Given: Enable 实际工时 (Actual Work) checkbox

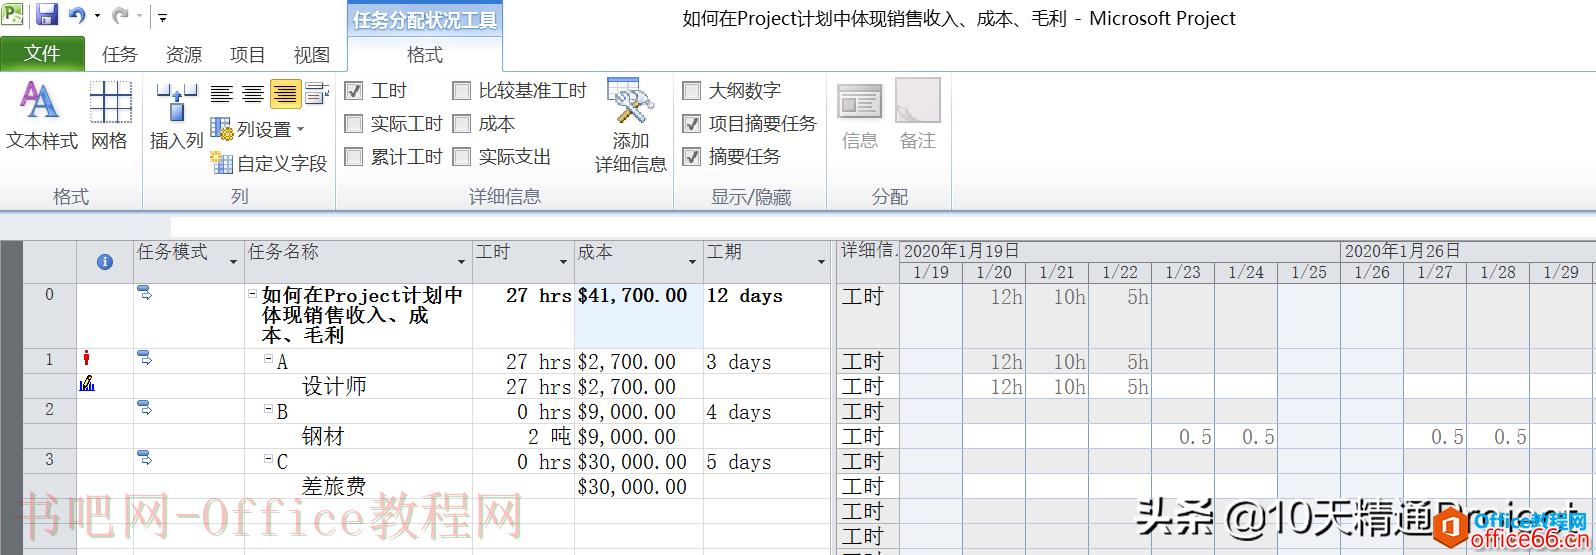Looking at the screenshot, I should (353, 124).
